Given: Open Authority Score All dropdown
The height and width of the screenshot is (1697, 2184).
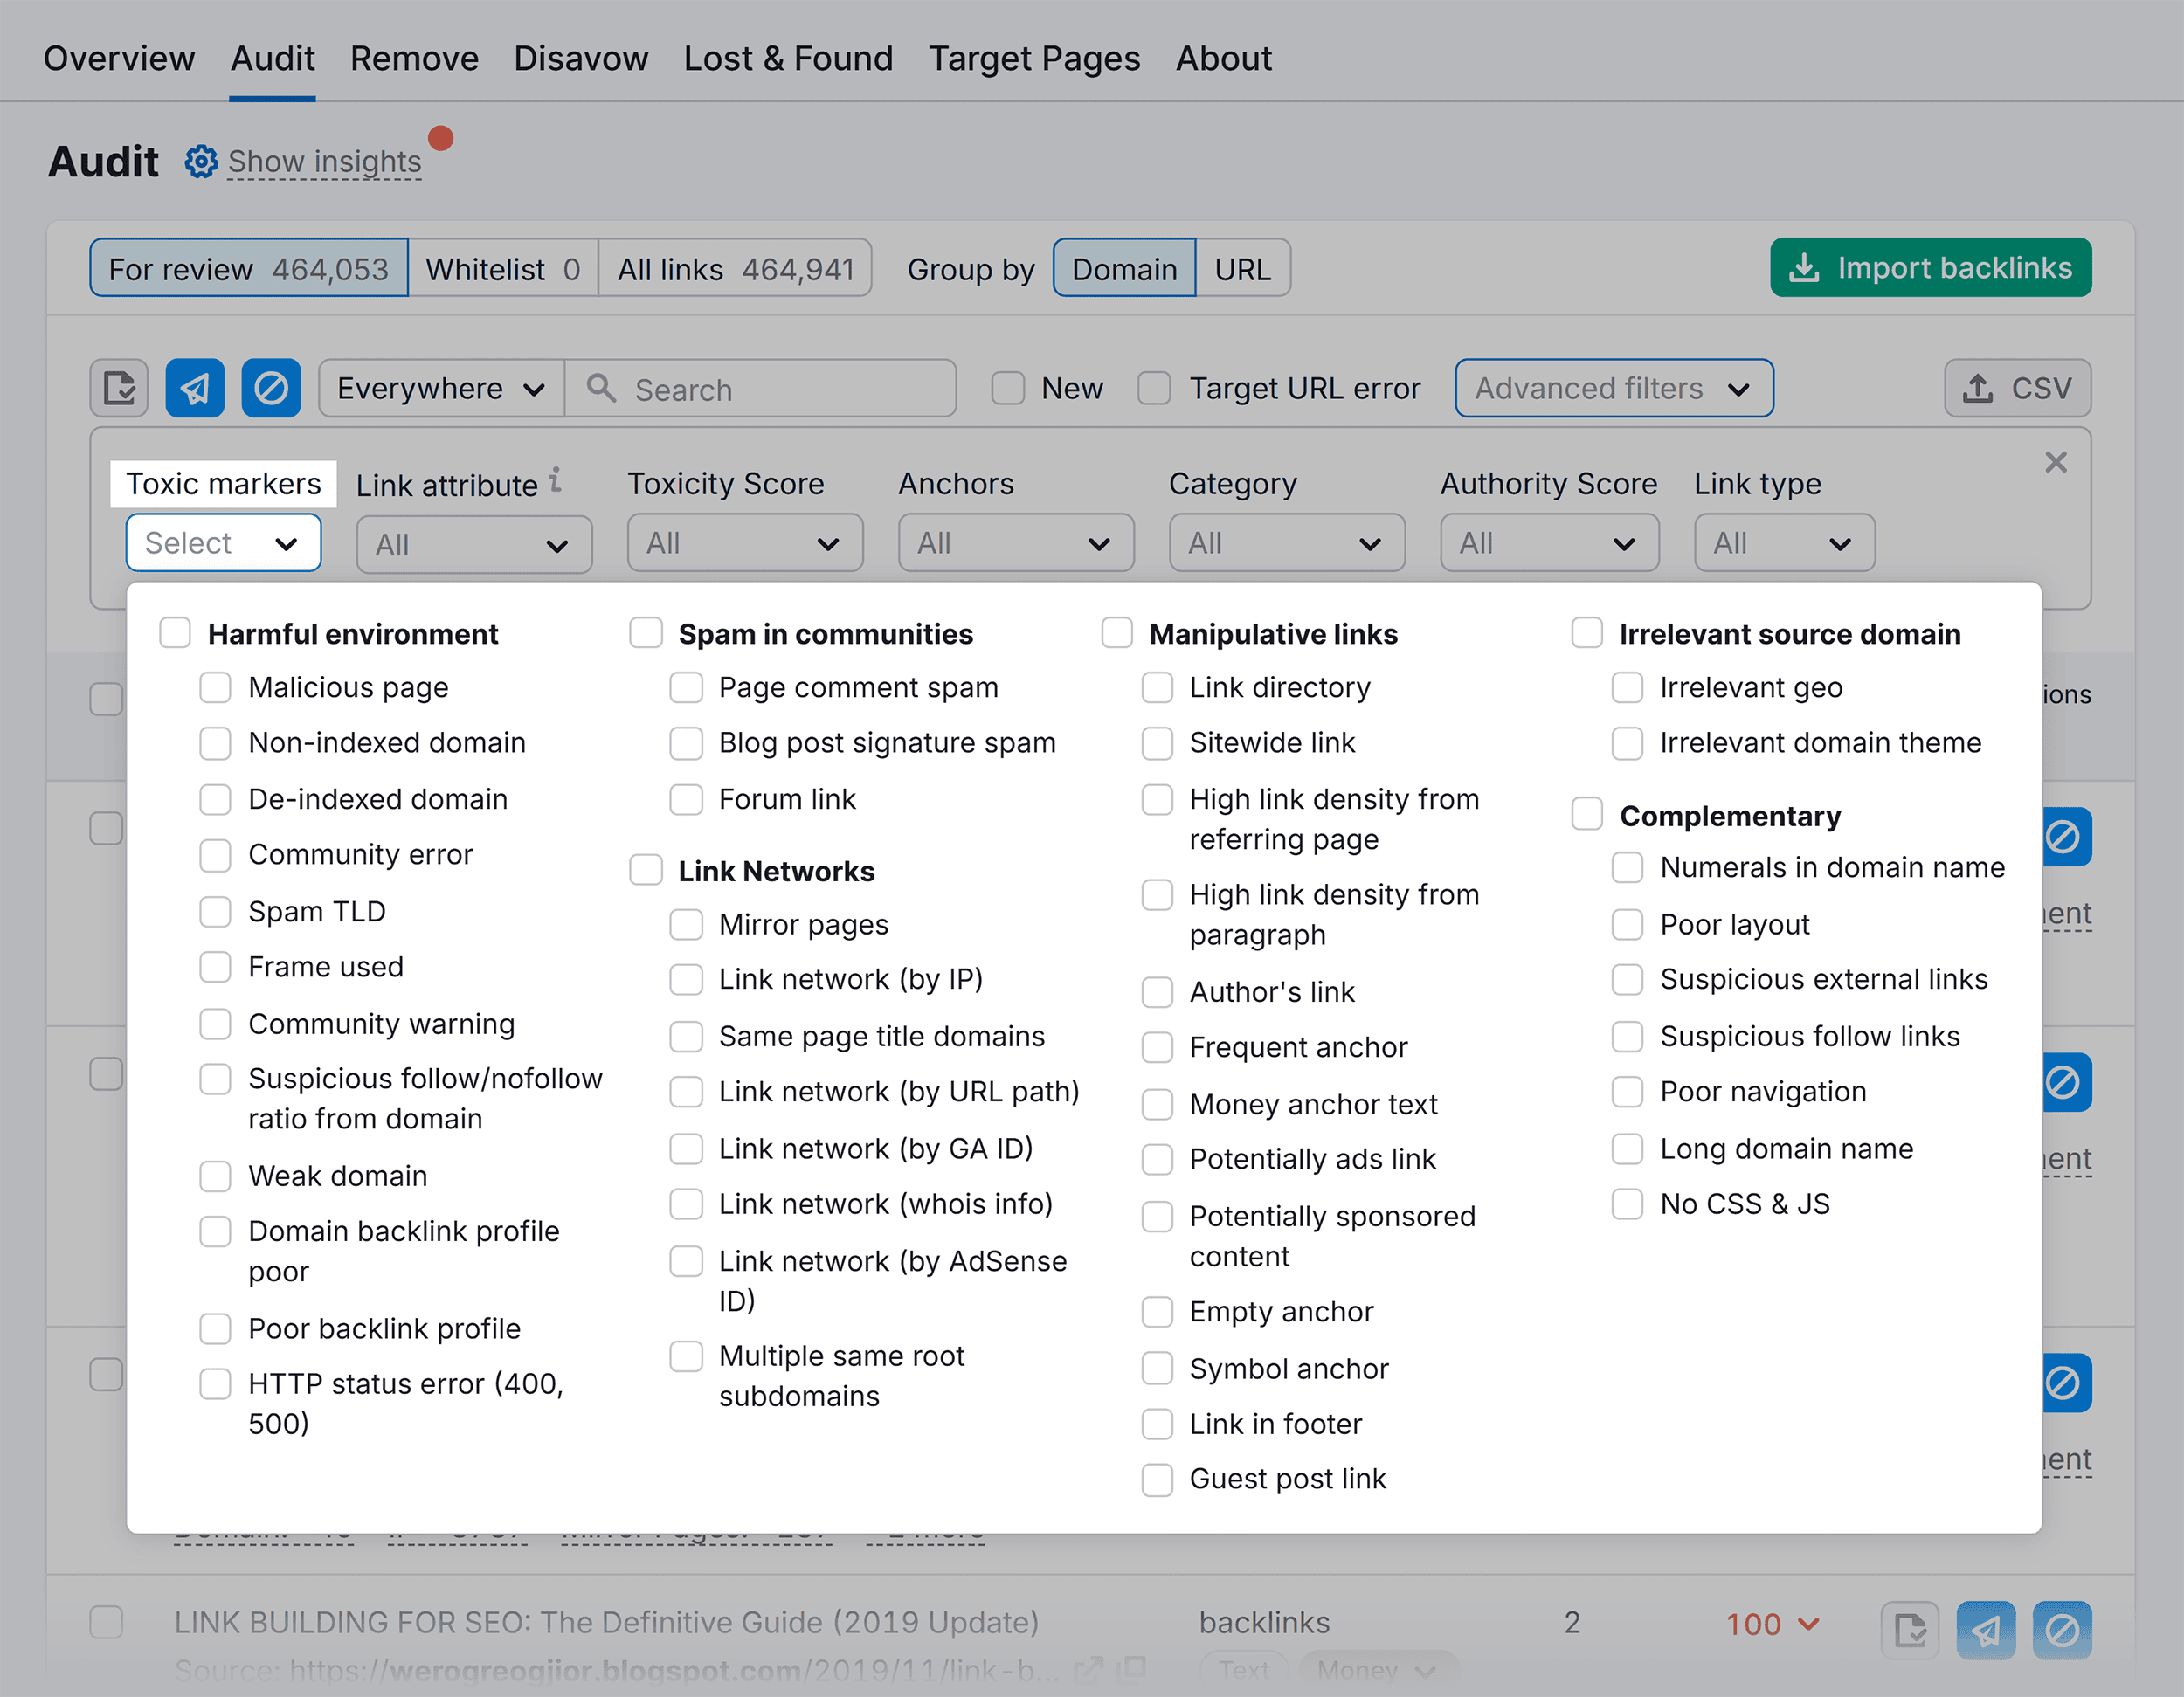Looking at the screenshot, I should tap(1549, 543).
